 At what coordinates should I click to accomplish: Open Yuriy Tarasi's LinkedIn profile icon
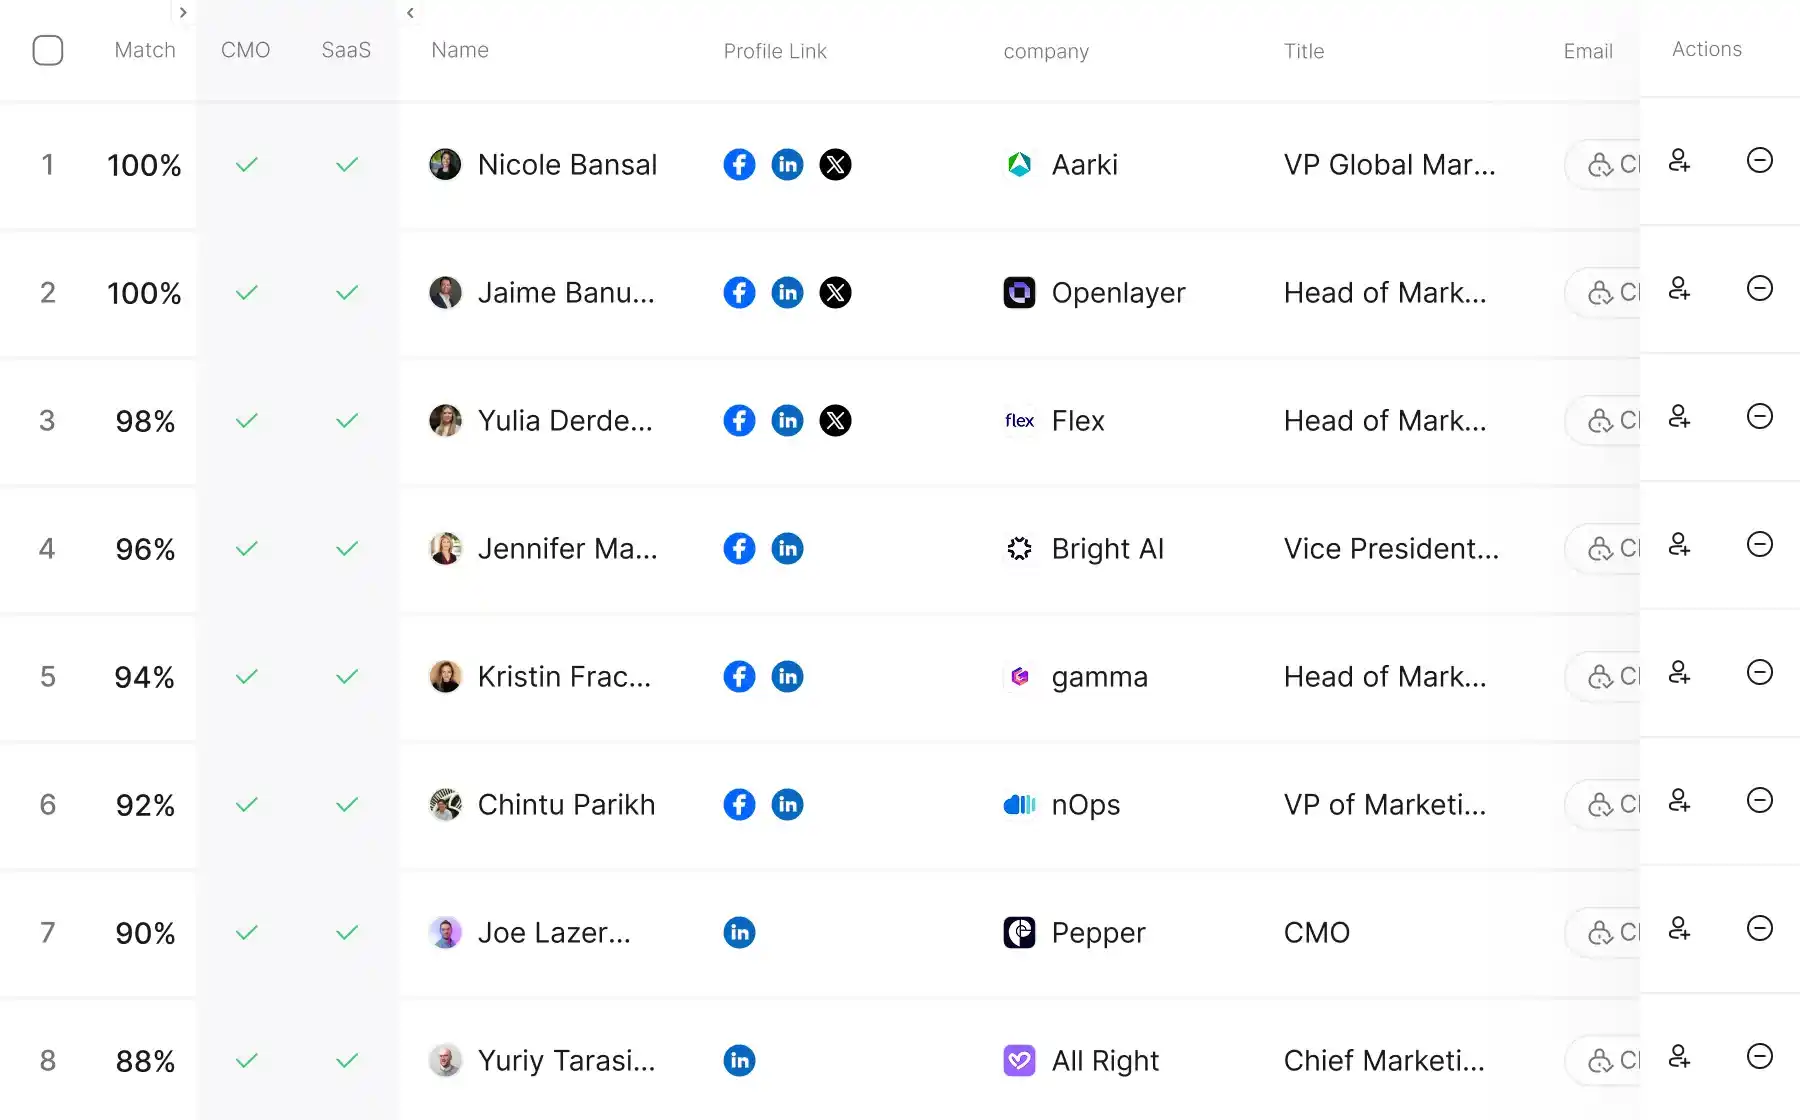pyautogui.click(x=739, y=1060)
